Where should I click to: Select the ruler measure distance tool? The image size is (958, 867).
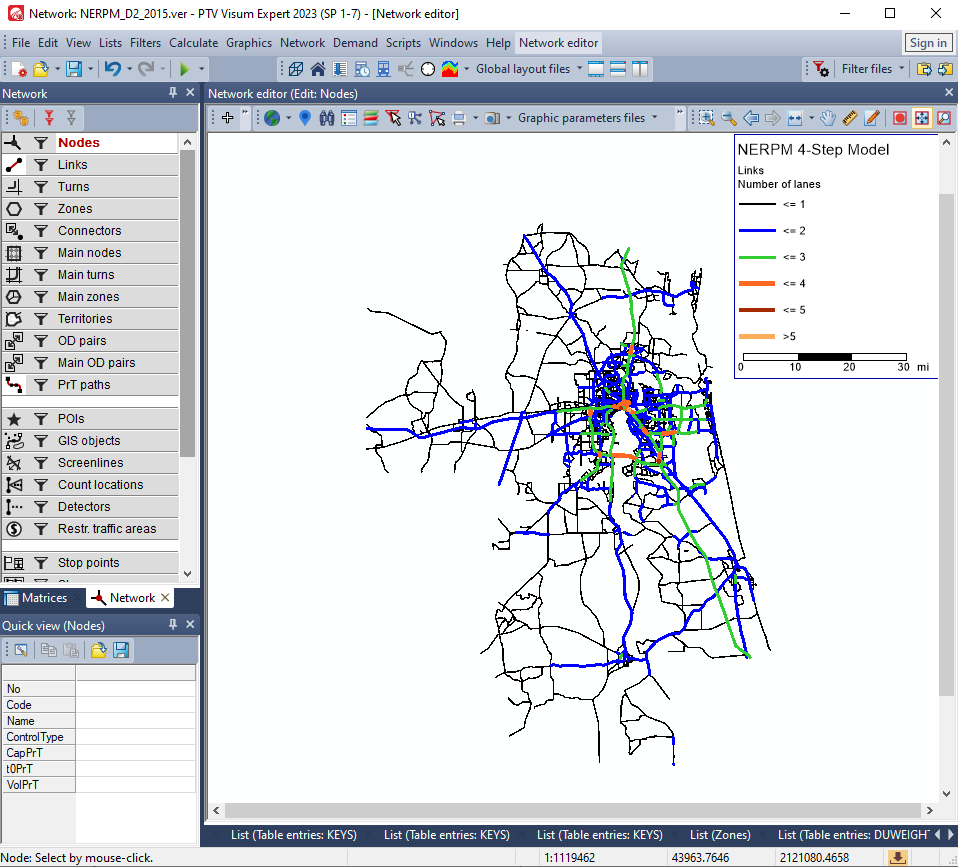click(850, 118)
